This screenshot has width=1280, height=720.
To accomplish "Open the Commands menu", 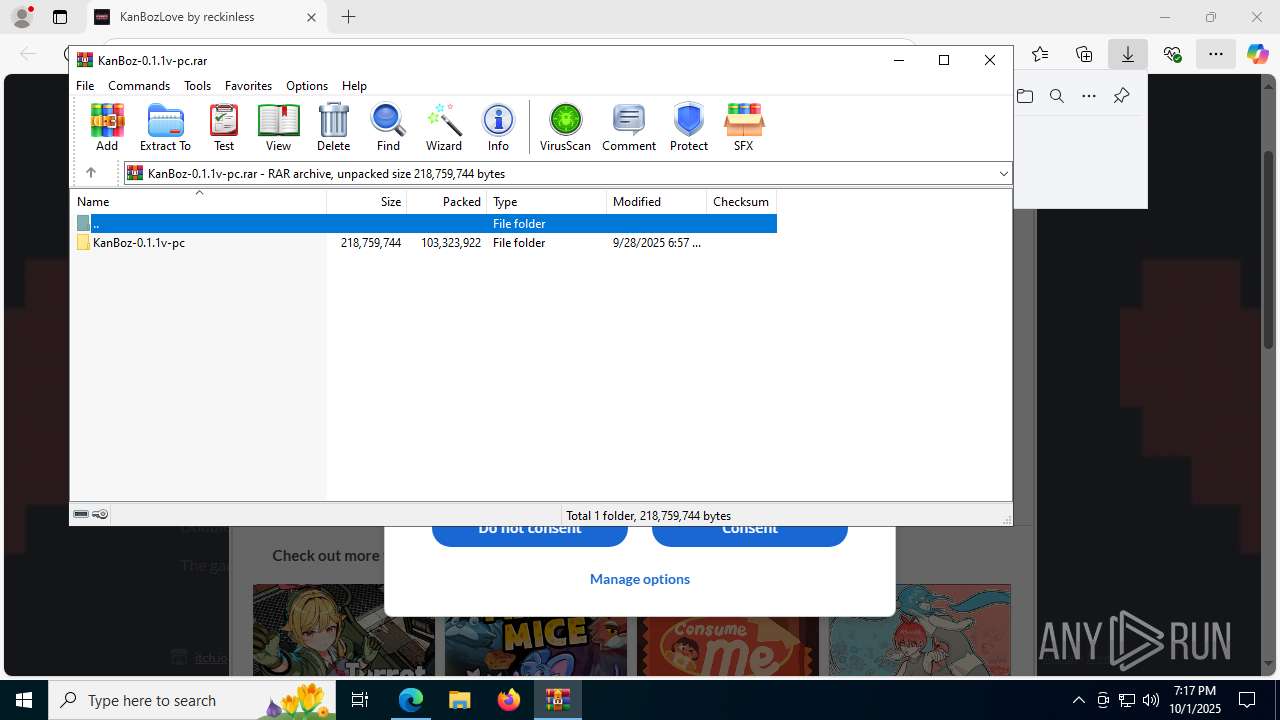I will tap(139, 86).
